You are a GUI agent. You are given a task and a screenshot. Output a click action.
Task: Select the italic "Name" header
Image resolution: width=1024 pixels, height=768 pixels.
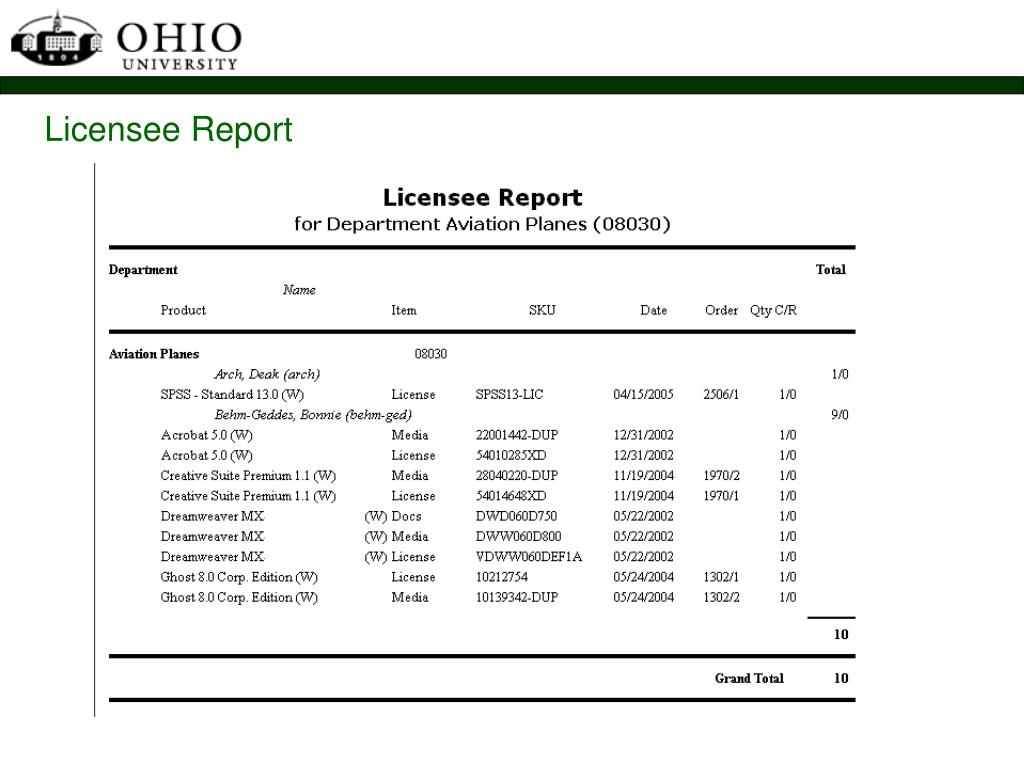[299, 289]
